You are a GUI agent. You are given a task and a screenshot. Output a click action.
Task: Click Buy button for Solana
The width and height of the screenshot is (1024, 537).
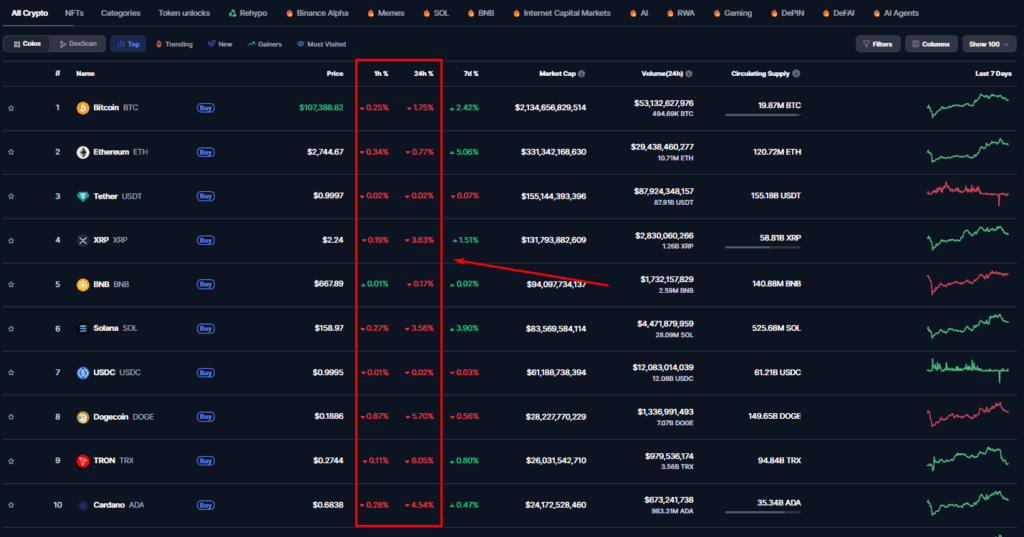click(206, 329)
